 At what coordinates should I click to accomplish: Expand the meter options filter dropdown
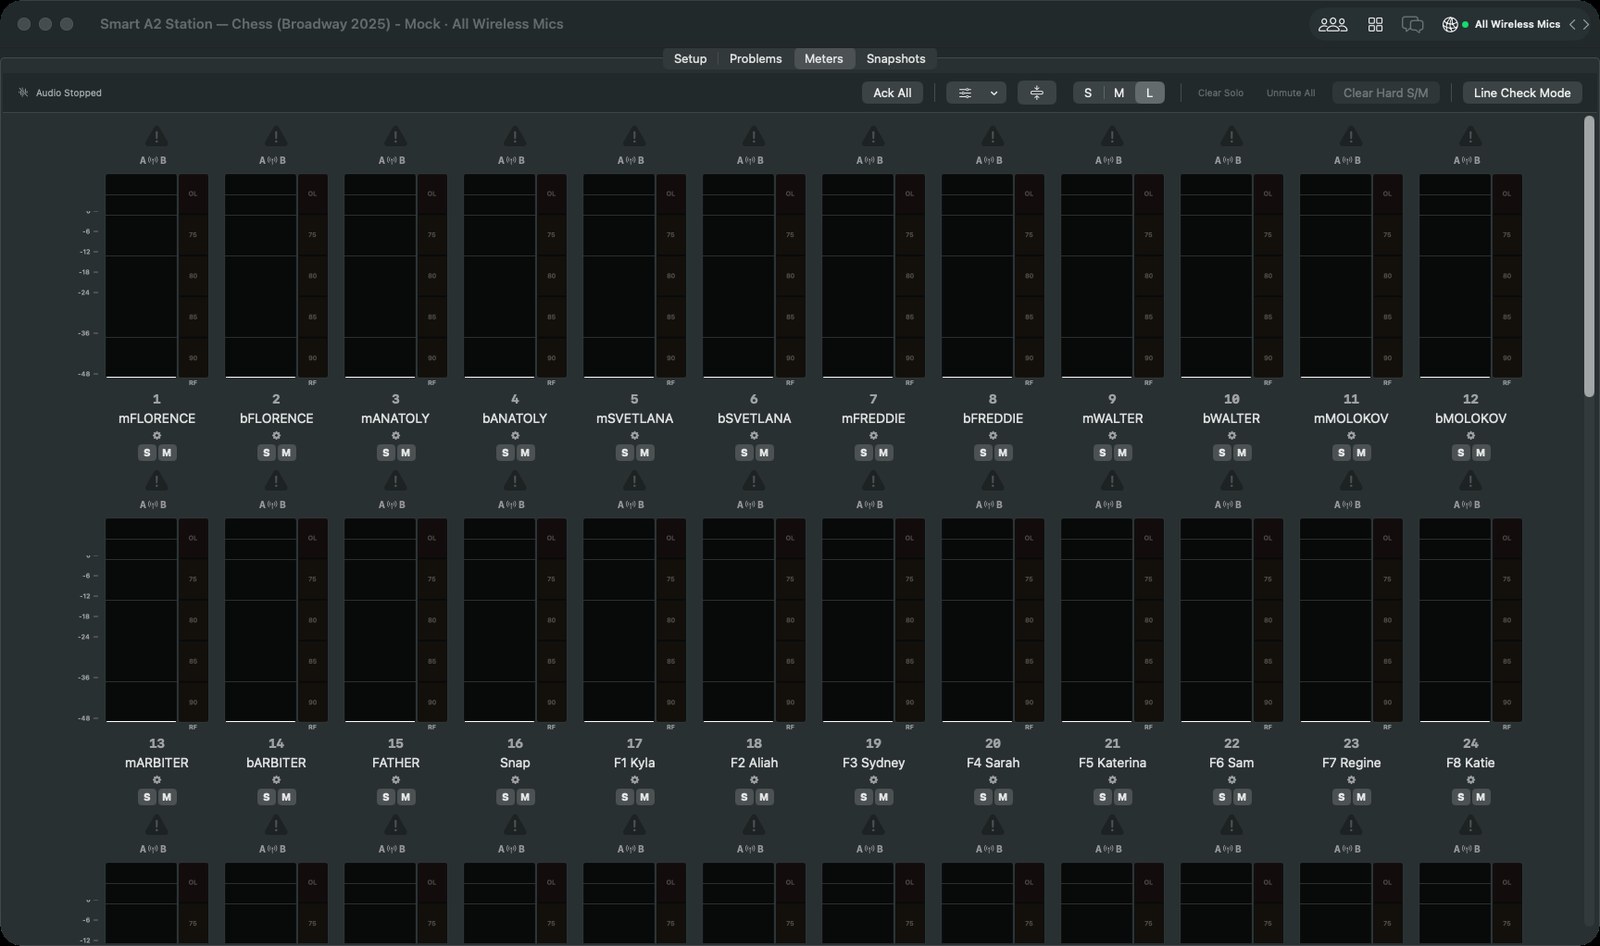976,93
